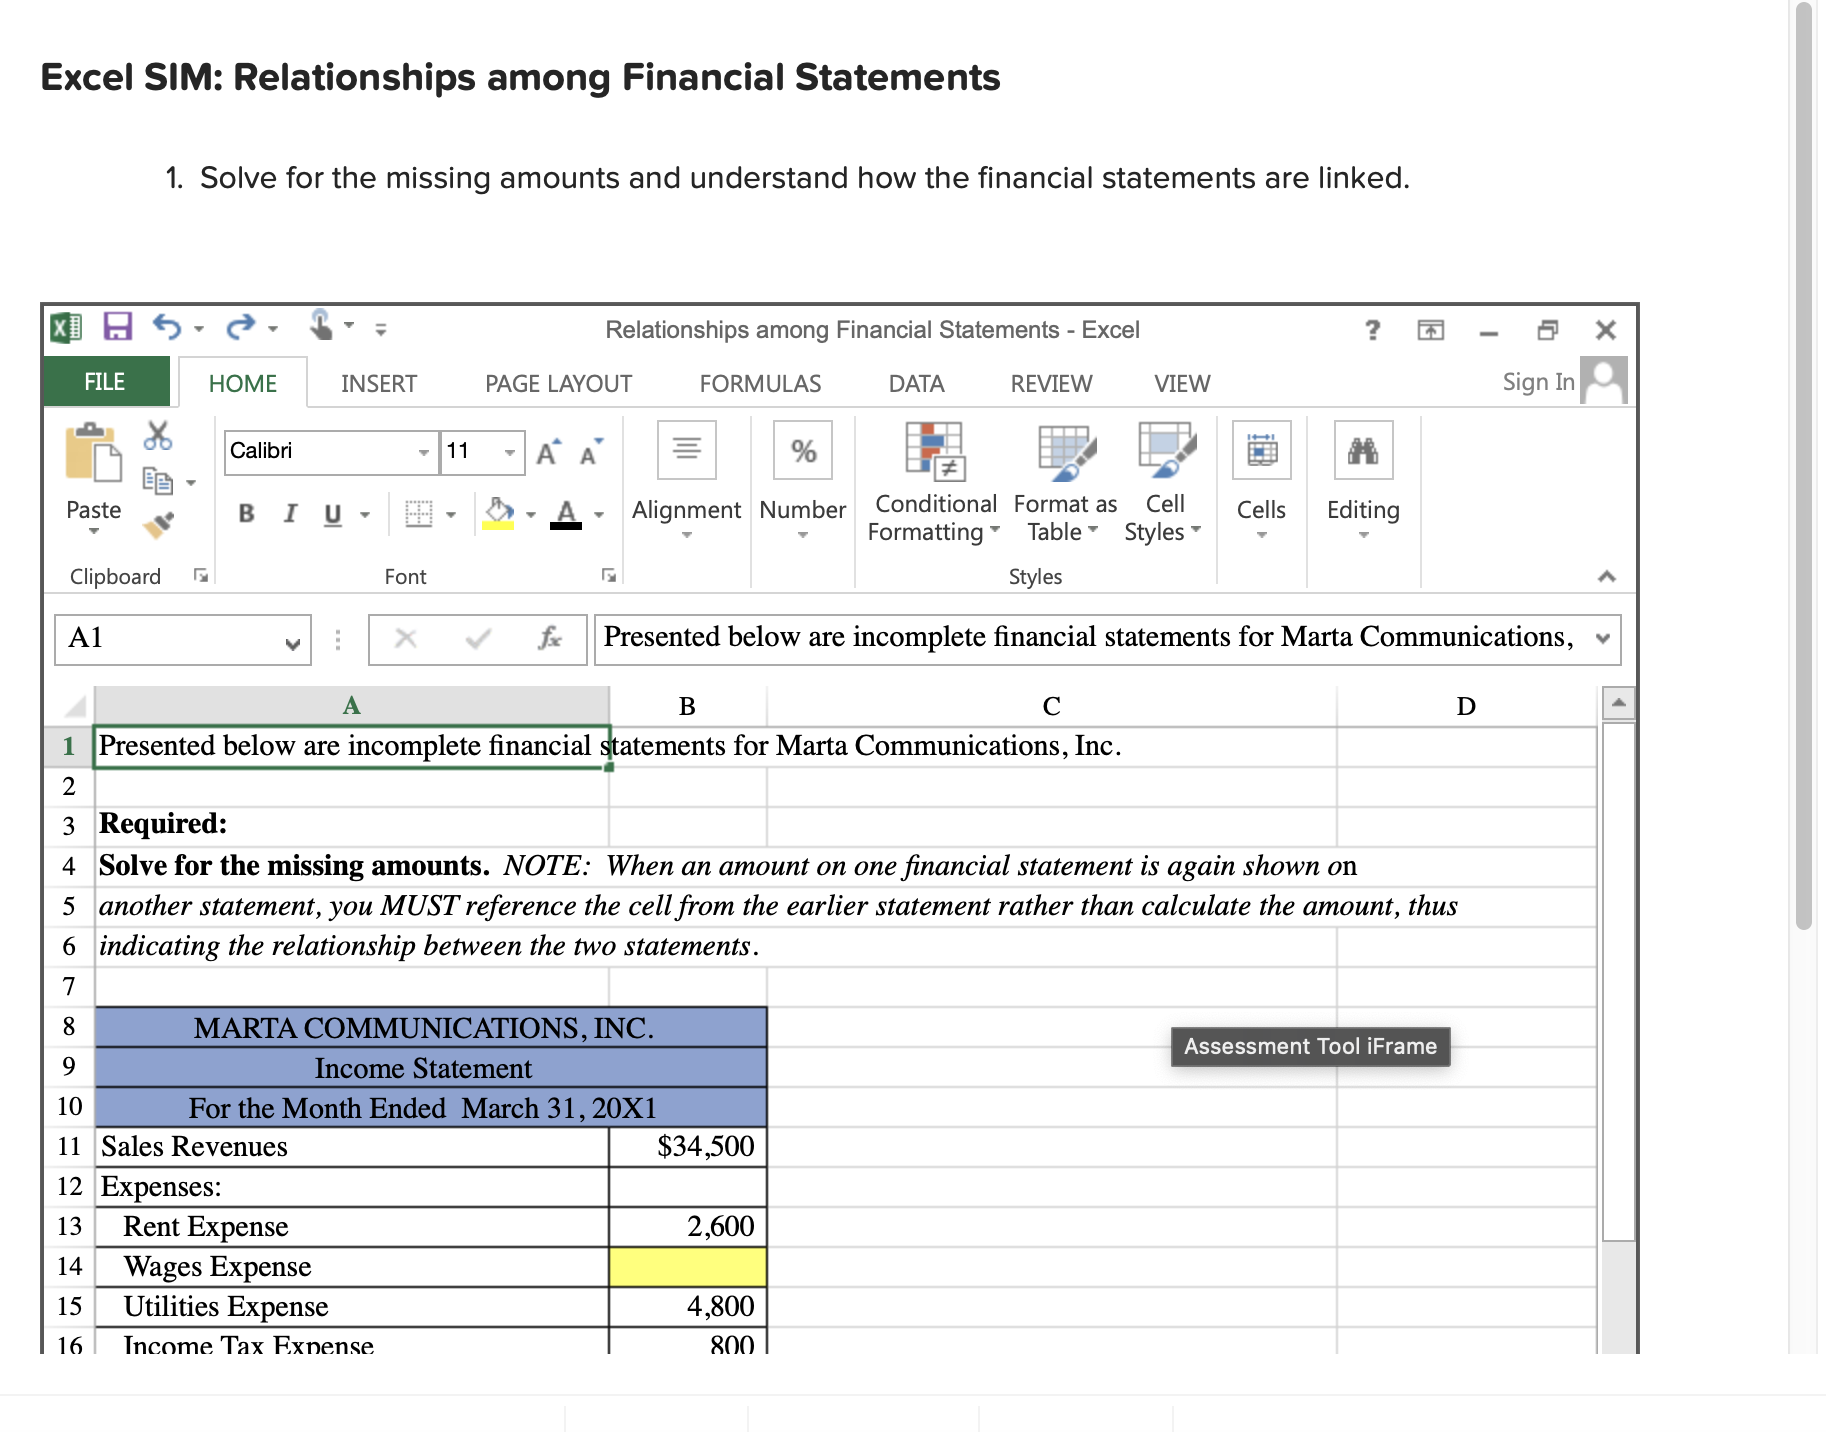Screen dimensions: 1826x1432
Task: Select the Cut (scissors) icon
Action: (157, 437)
